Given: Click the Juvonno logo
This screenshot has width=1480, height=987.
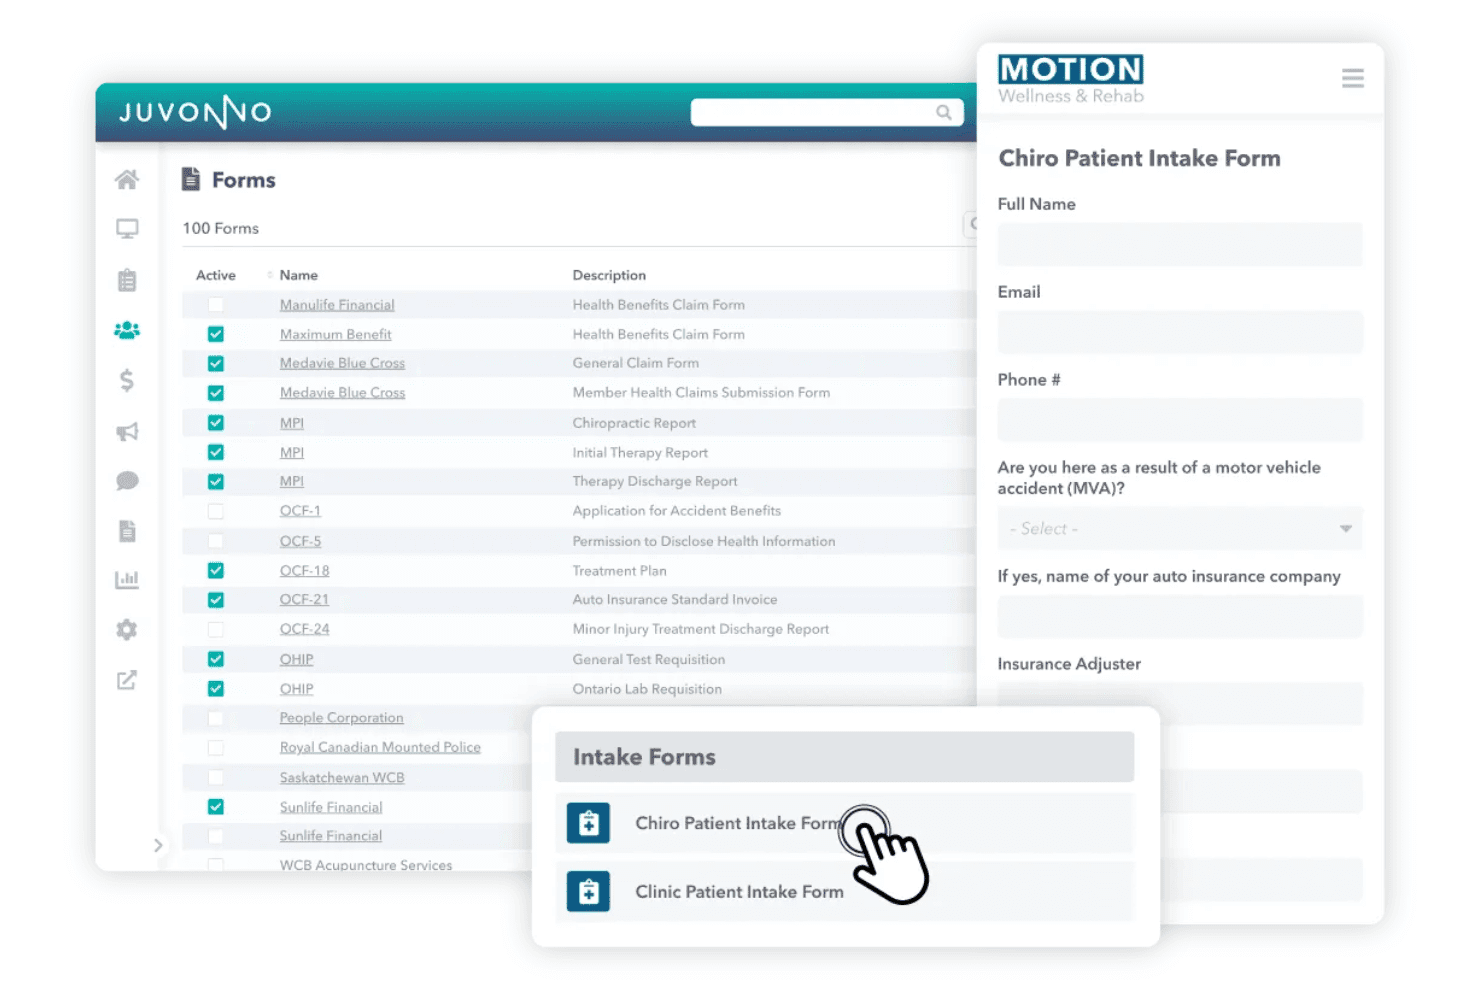Looking at the screenshot, I should click(x=195, y=112).
